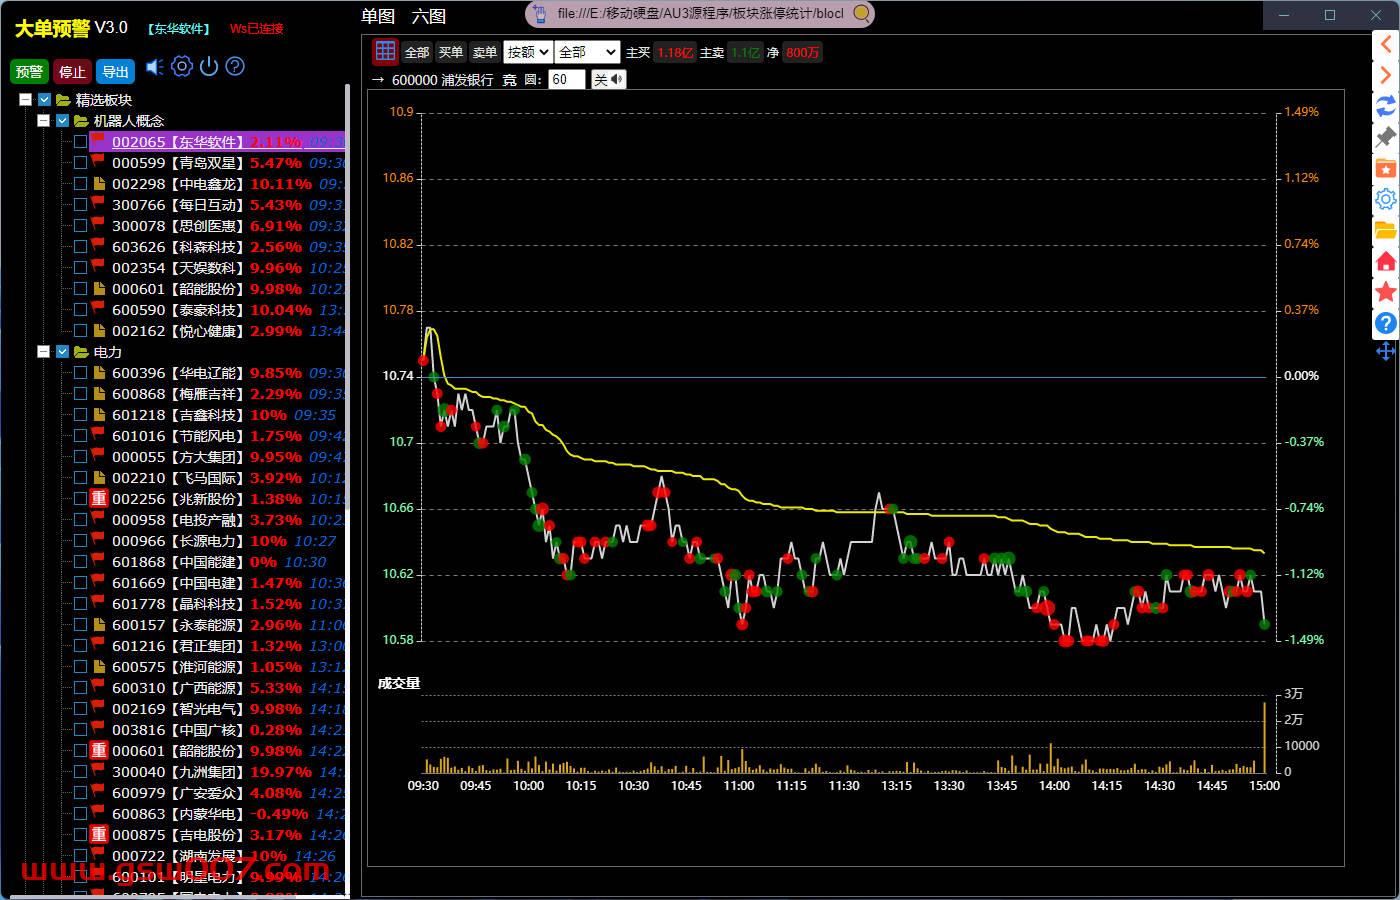1400x900 pixels.
Task: Switch to the 六图 view tab
Action: 429,16
